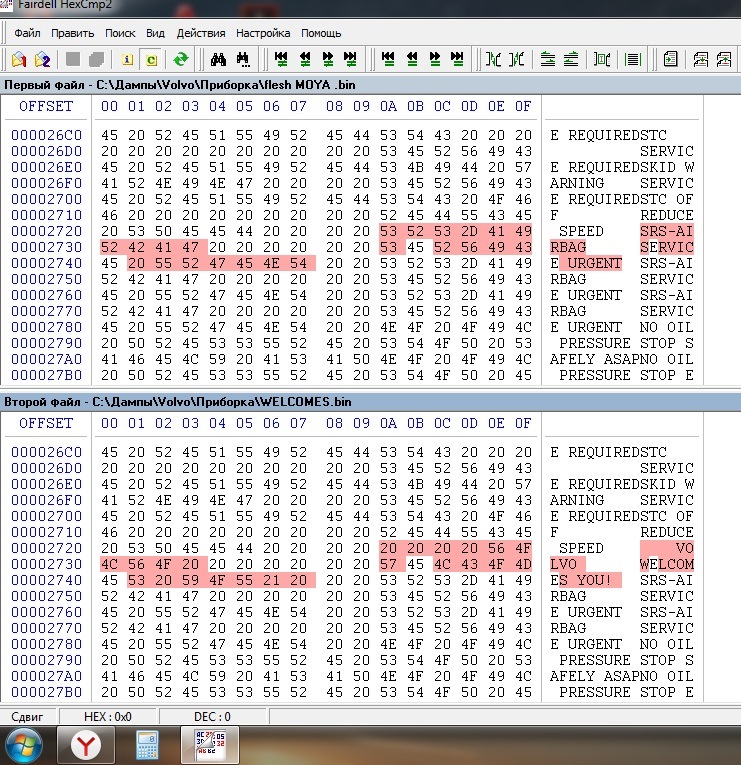Open Calculator from the taskbar

pyautogui.click(x=147, y=745)
